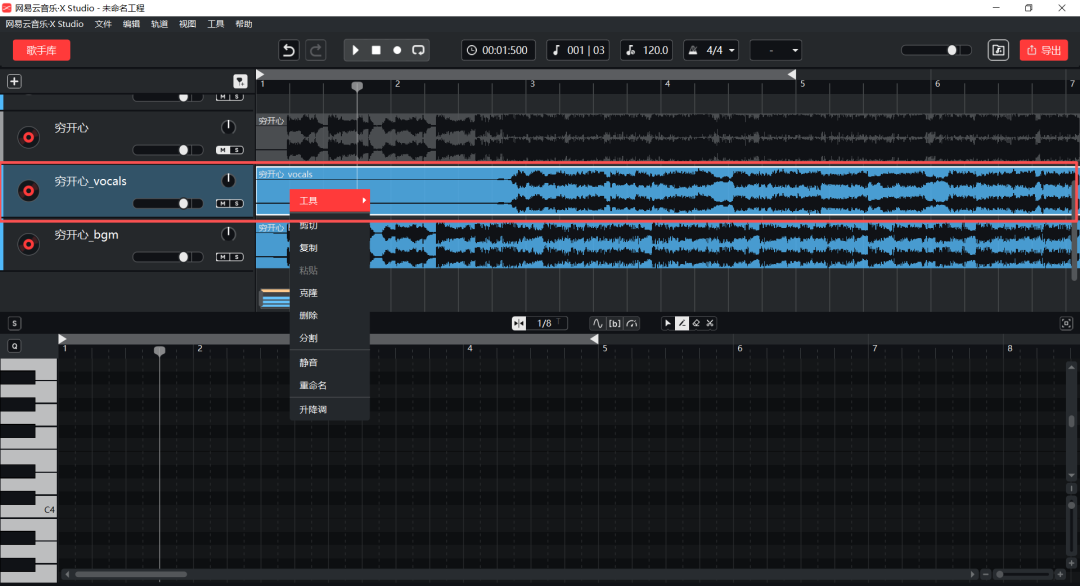
Task: Select the arrow pointer tool in piano roll
Action: 668,323
